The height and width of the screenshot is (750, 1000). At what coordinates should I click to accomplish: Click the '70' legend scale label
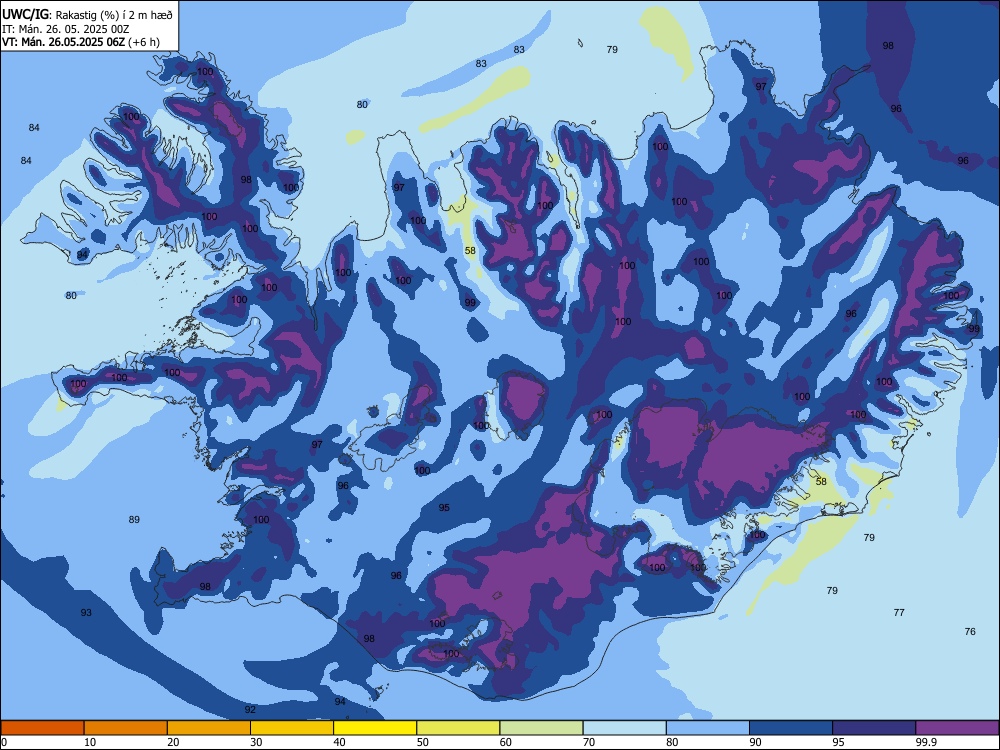coord(589,742)
